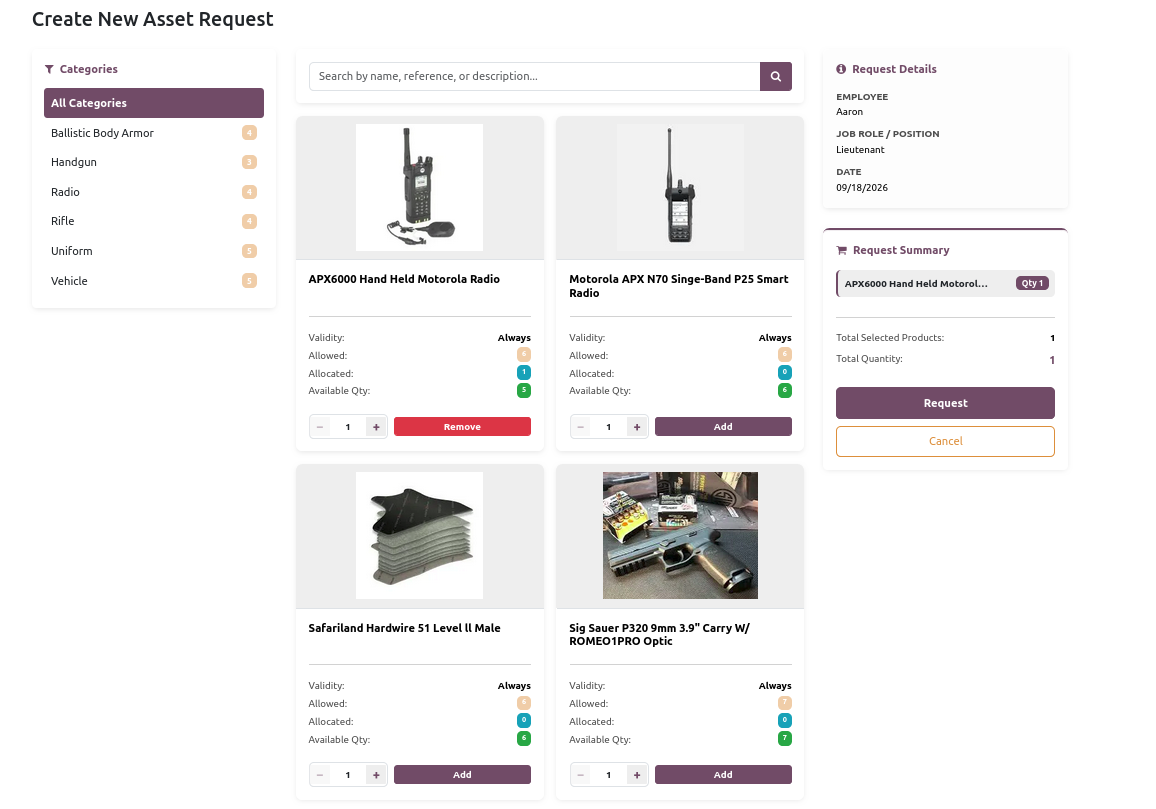The image size is (1156, 809).
Task: Increase quantity for Motorola APX N70 radio
Action: [637, 427]
